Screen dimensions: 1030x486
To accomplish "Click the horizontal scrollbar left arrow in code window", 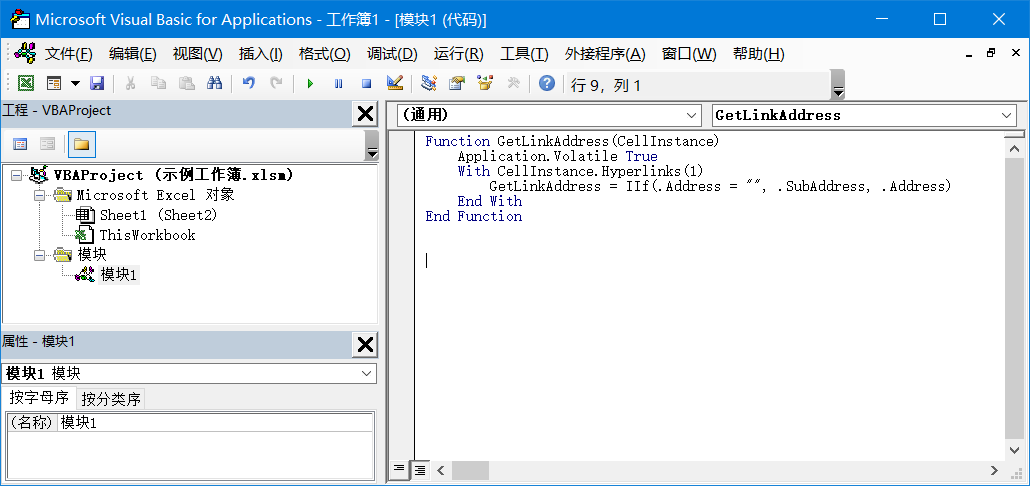I will coord(441,470).
